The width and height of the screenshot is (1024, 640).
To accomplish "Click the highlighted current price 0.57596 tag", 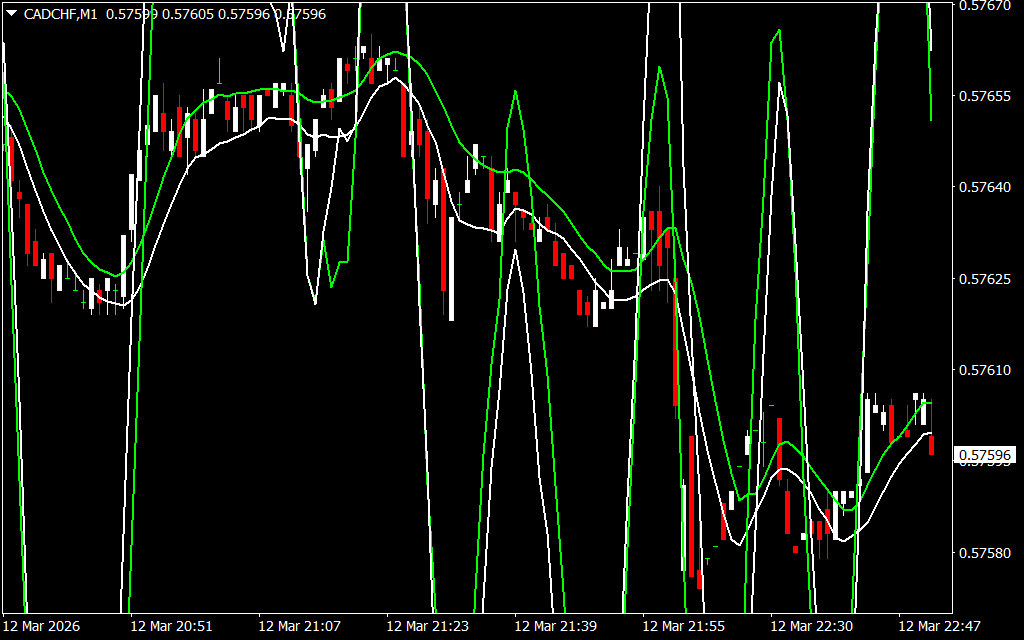I will (x=986, y=456).
